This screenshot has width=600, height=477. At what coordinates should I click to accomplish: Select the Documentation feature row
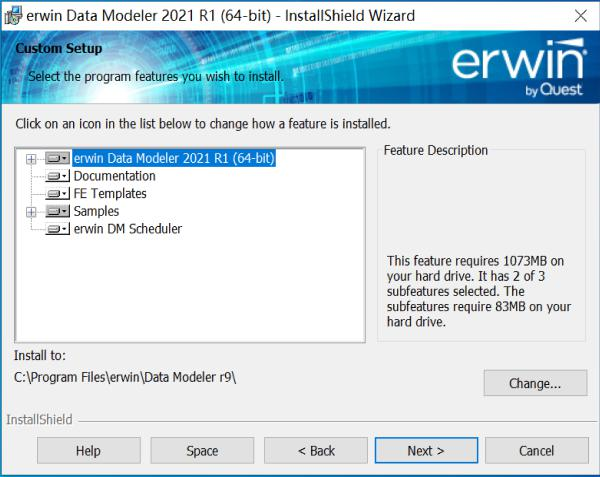(114, 176)
